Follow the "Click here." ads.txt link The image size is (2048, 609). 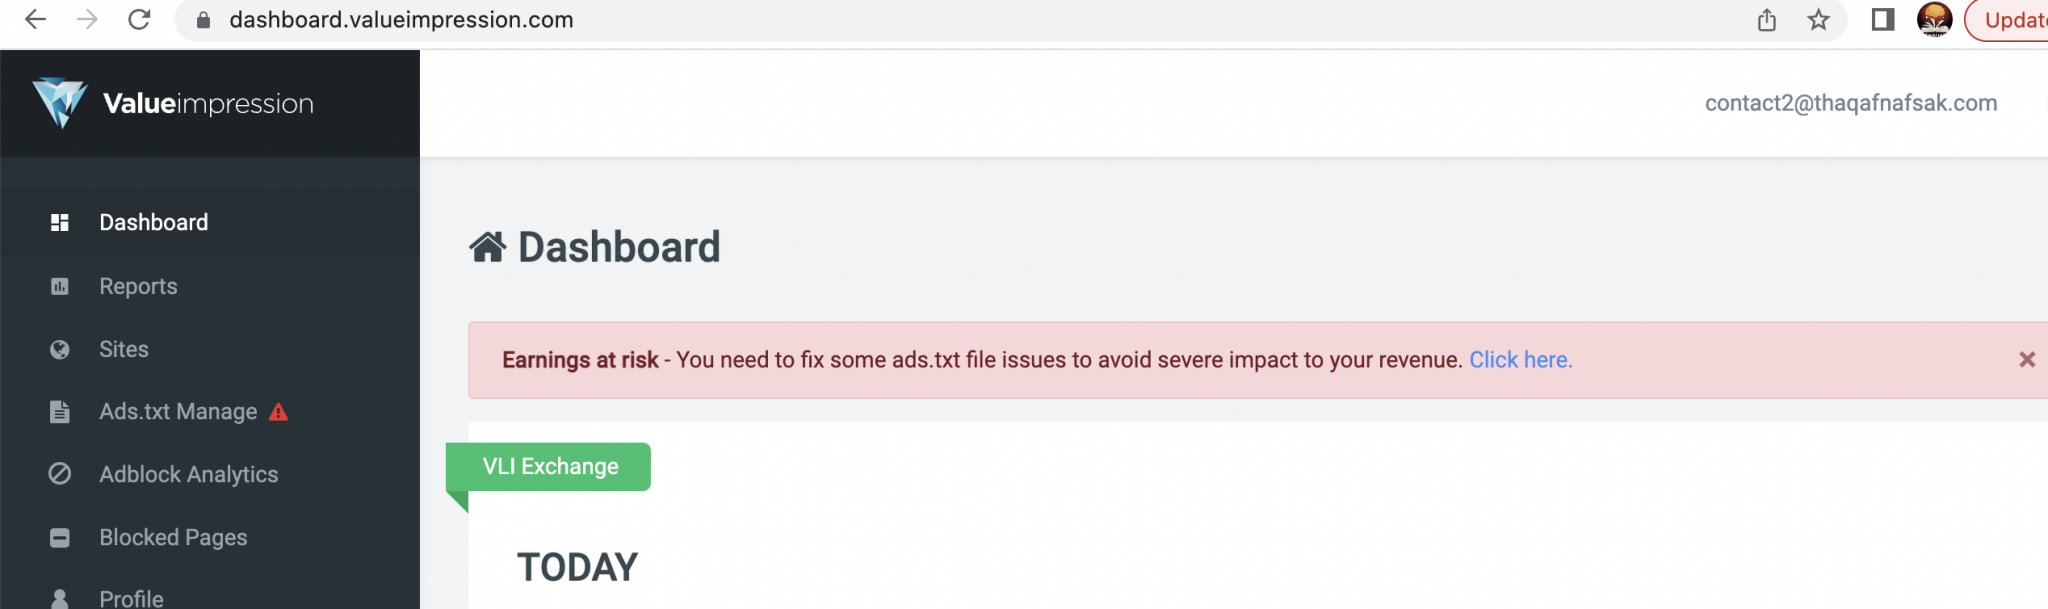coord(1521,360)
